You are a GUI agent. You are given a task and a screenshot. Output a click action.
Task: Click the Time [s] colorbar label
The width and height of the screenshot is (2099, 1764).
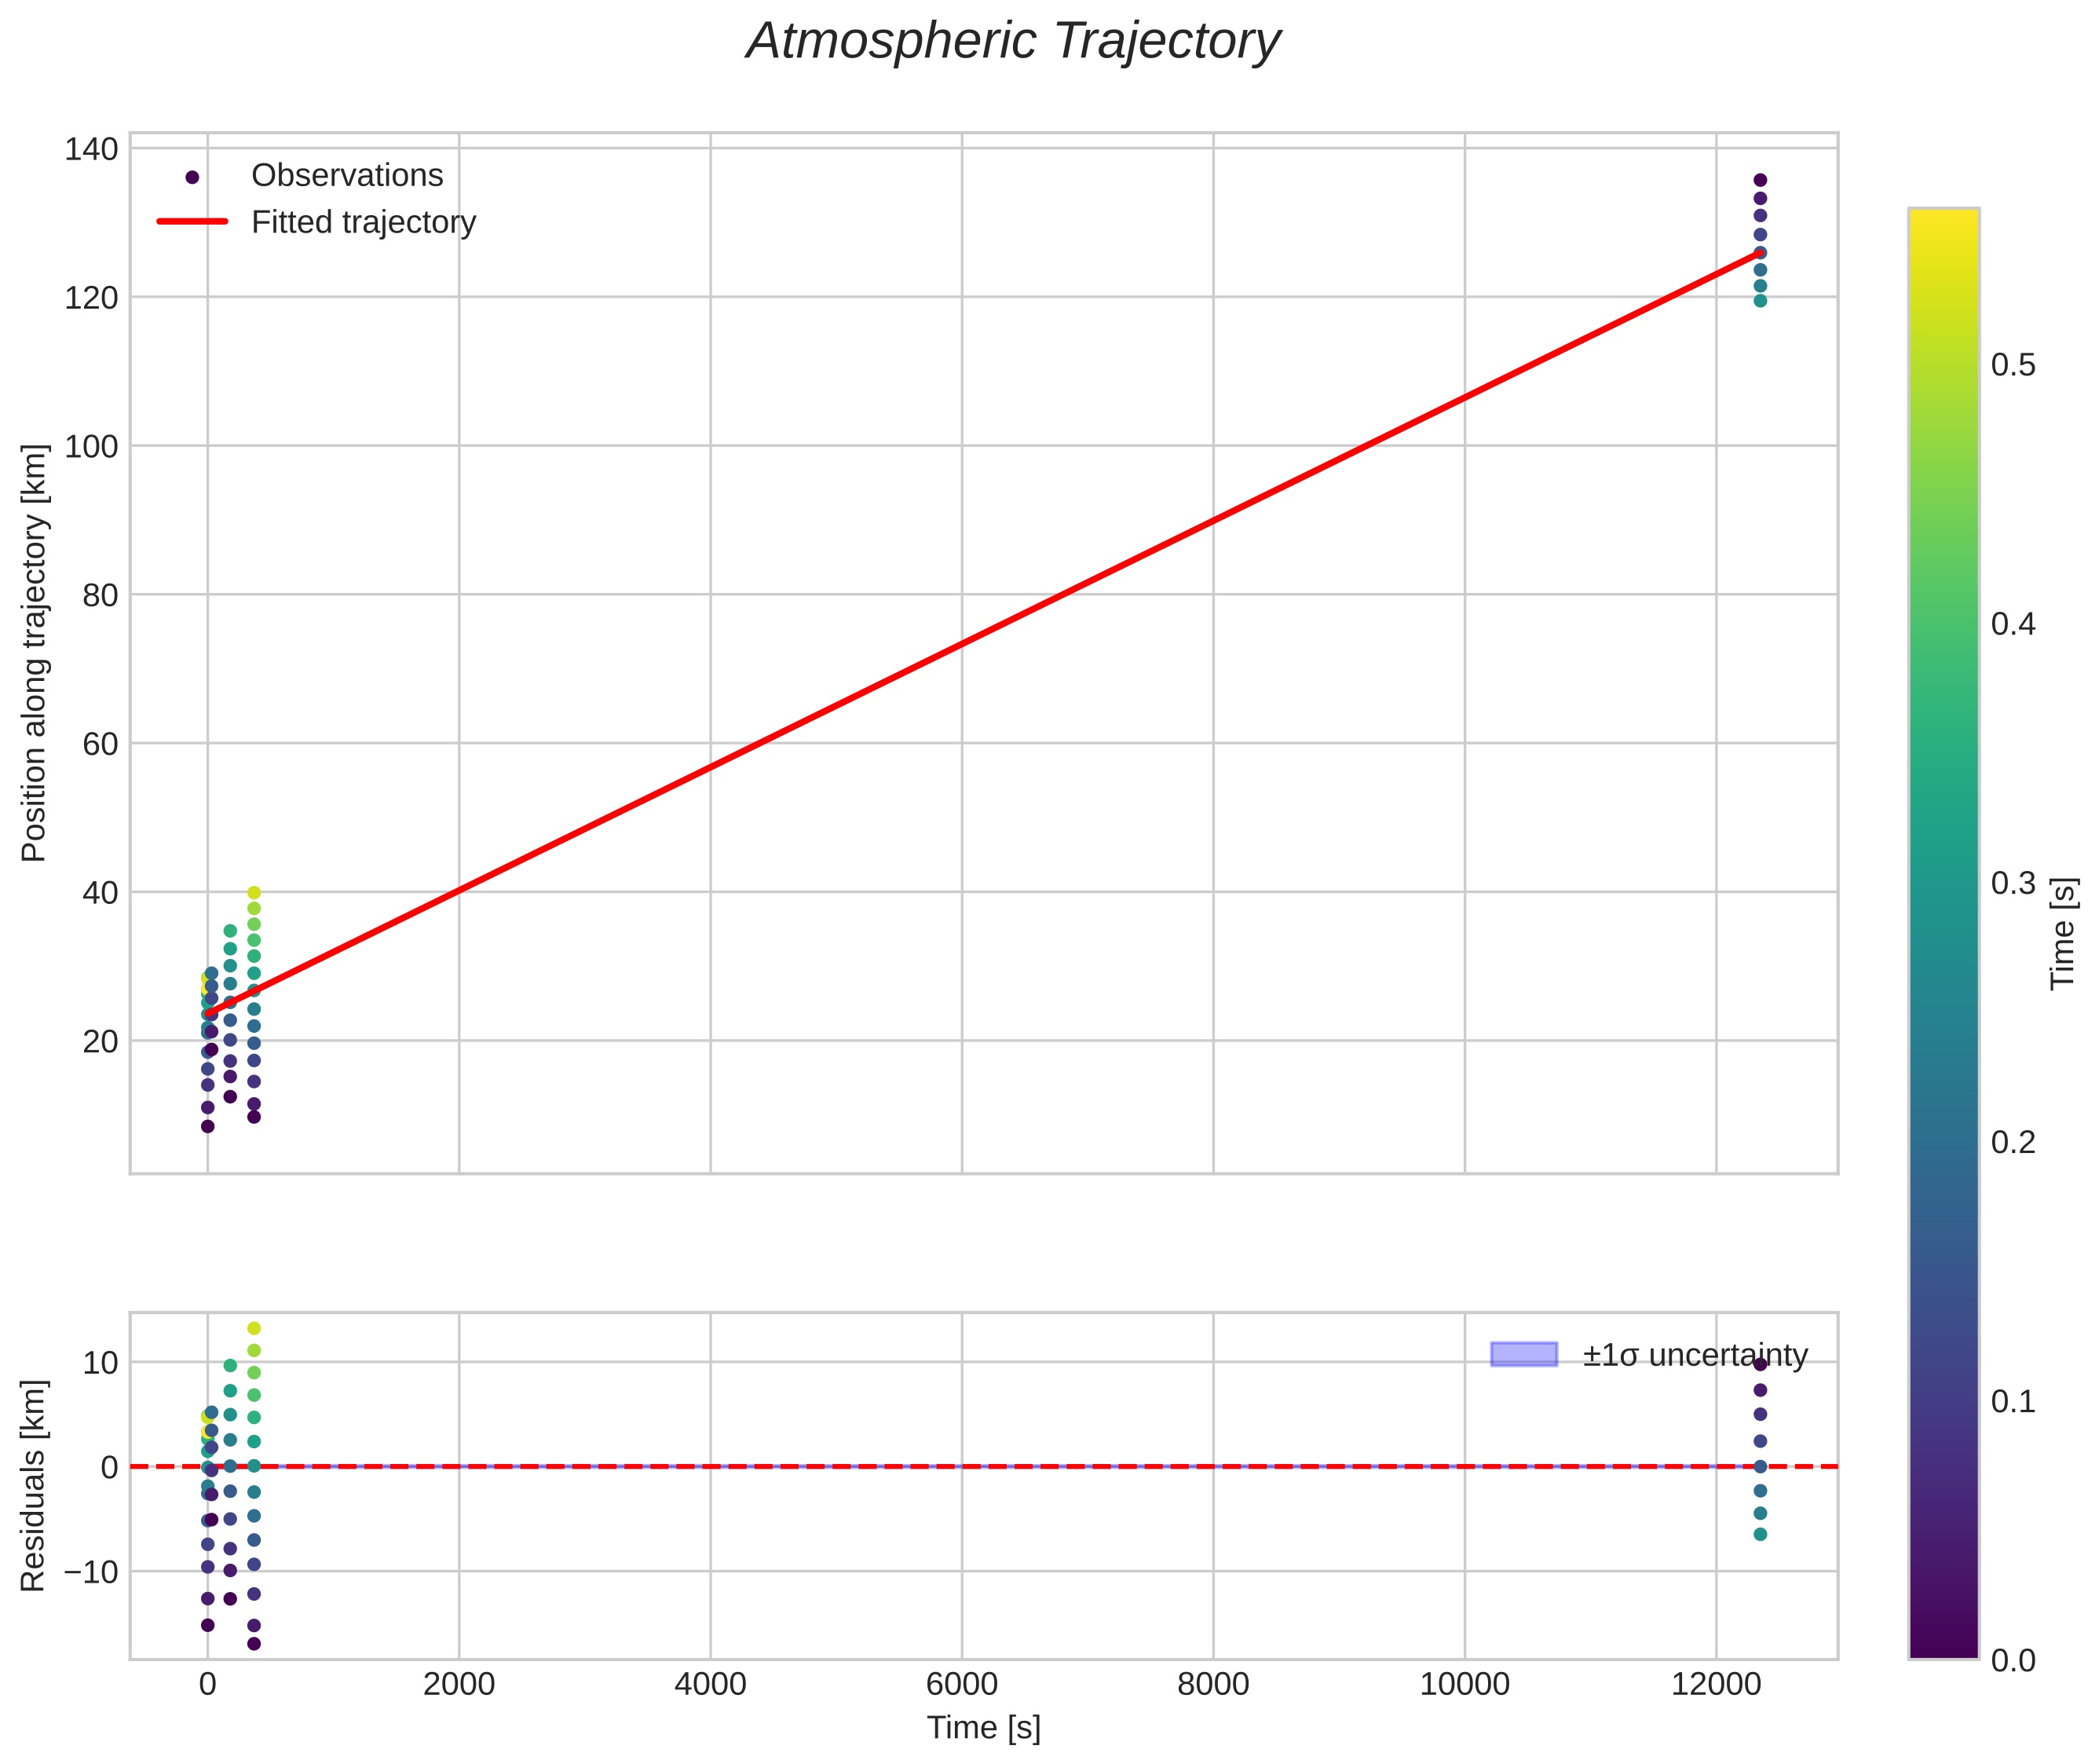click(2063, 933)
